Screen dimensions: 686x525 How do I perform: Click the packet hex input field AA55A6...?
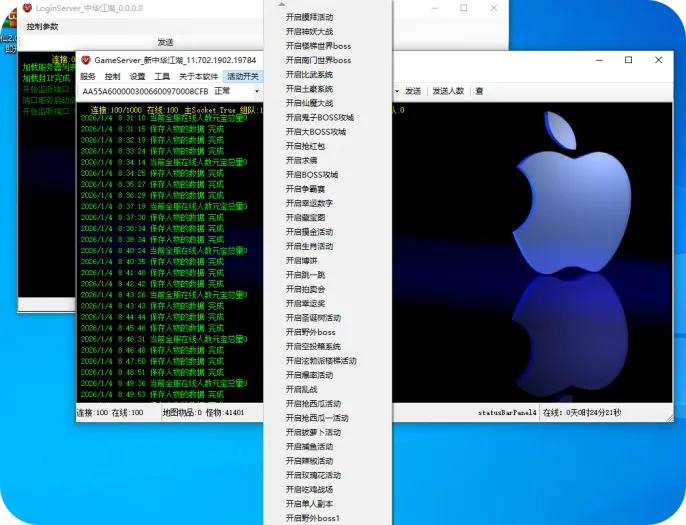pyautogui.click(x=146, y=91)
